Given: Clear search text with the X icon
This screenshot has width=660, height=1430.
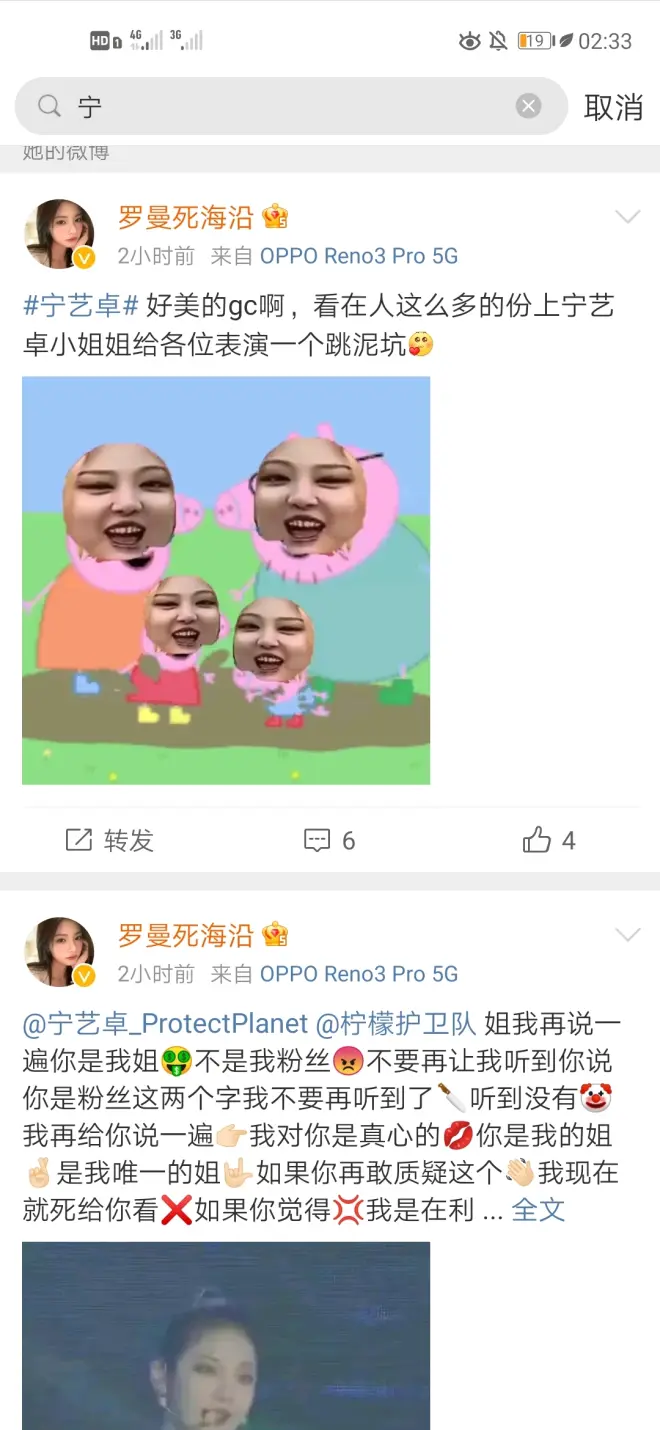Looking at the screenshot, I should pos(529,106).
